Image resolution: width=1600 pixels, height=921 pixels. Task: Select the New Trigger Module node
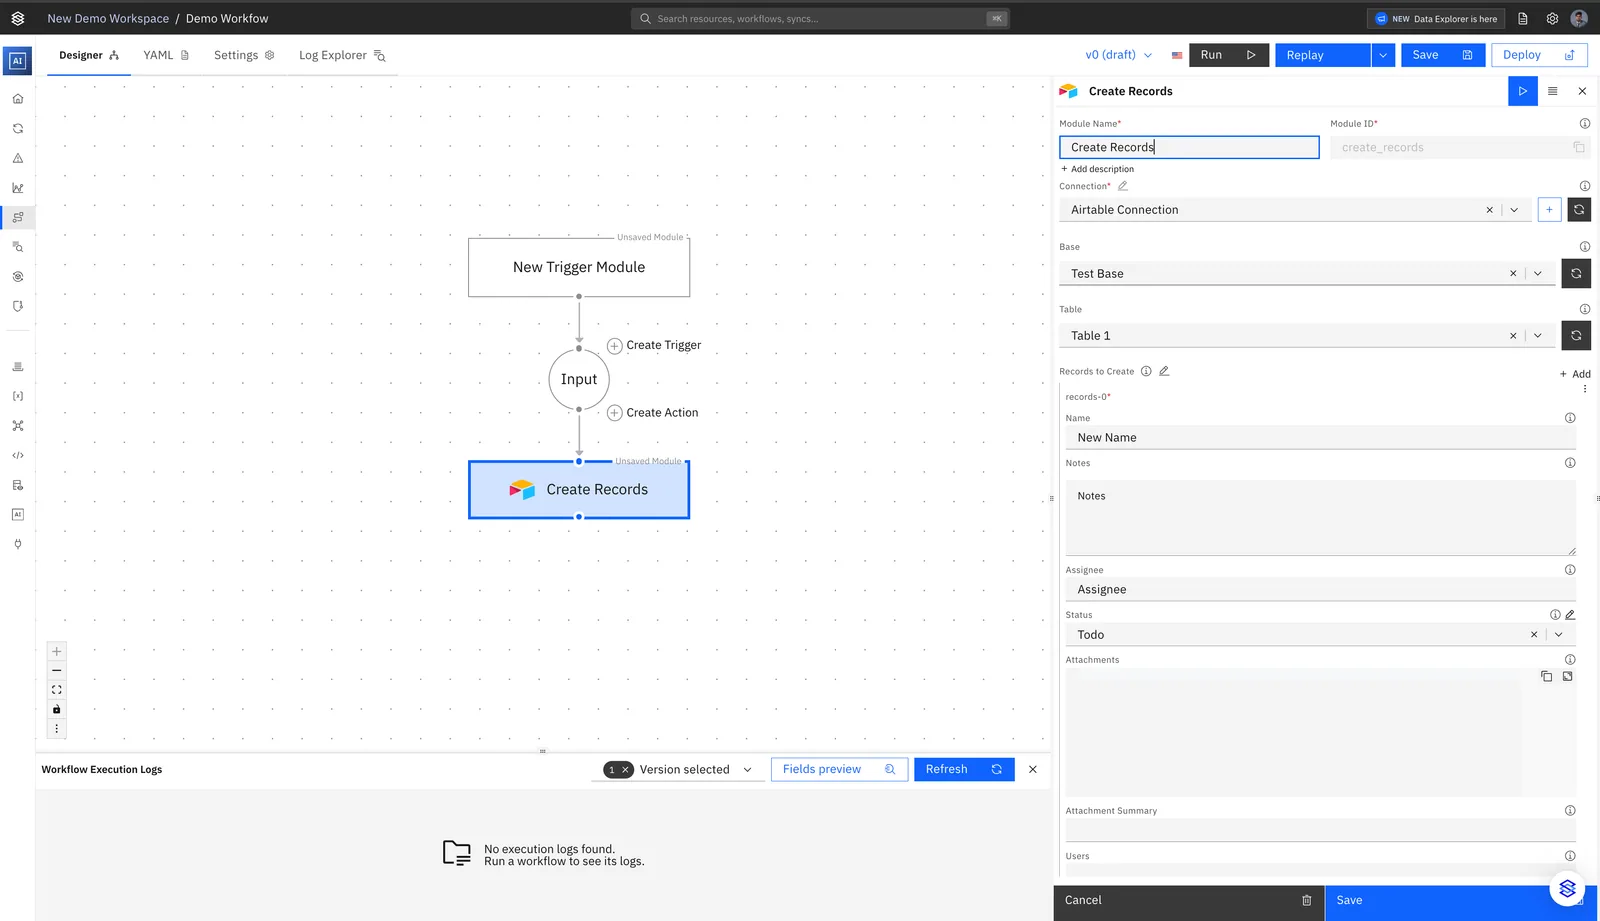[579, 267]
